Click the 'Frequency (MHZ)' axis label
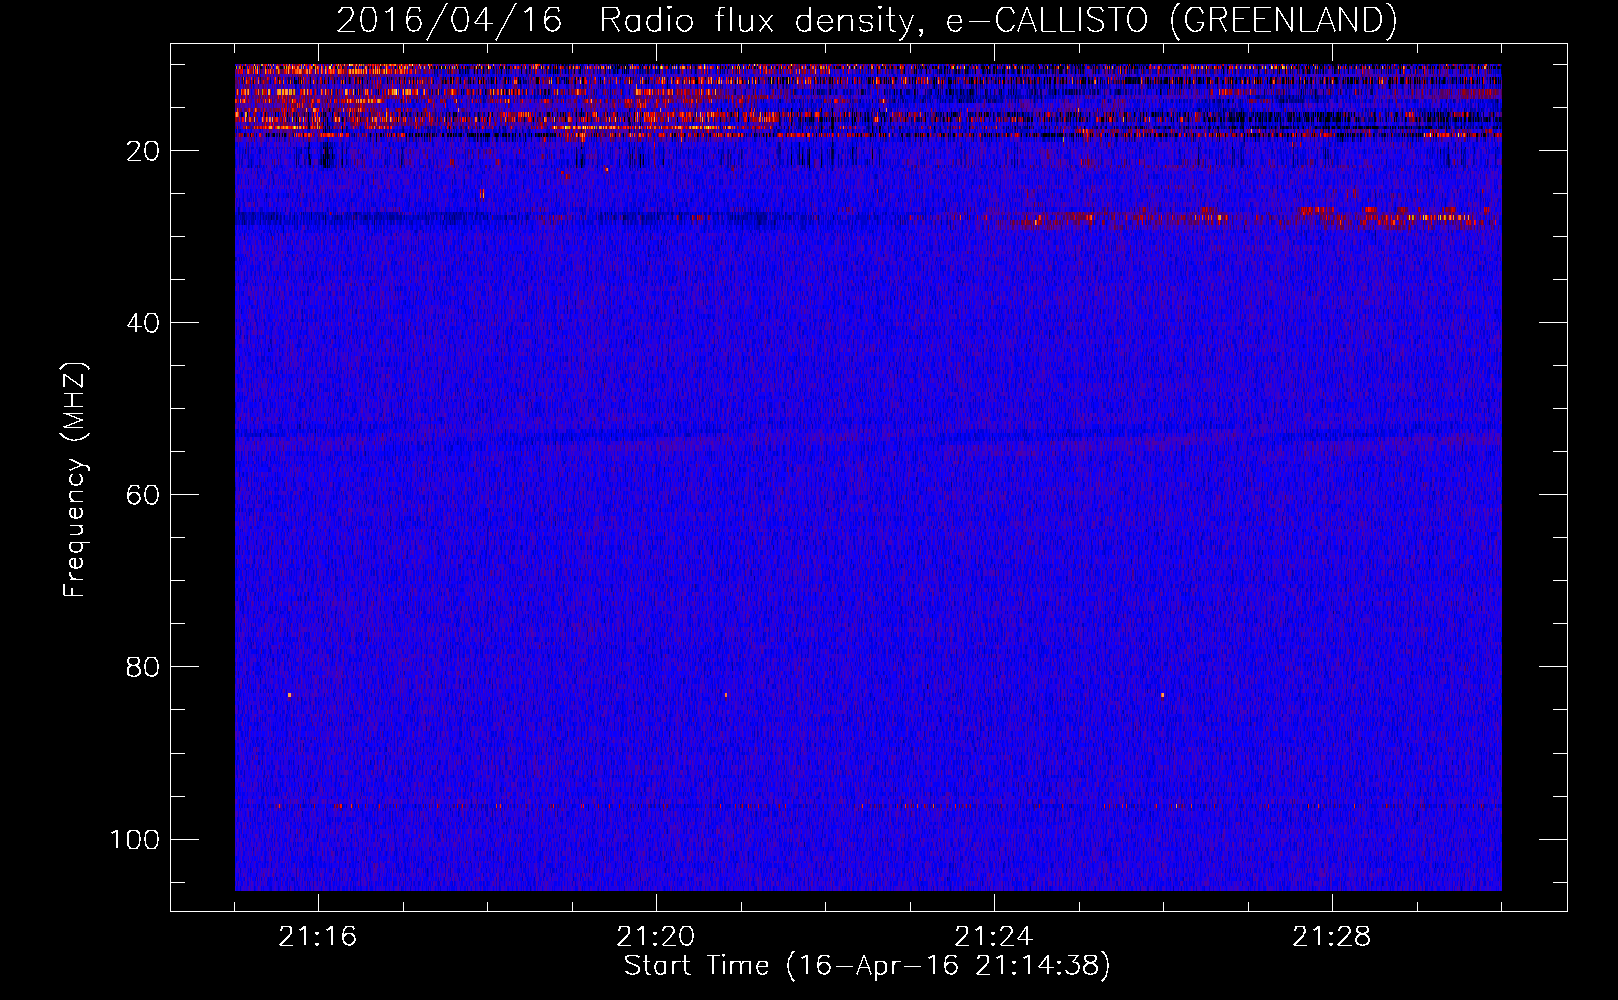The width and height of the screenshot is (1618, 1000). coord(75,480)
